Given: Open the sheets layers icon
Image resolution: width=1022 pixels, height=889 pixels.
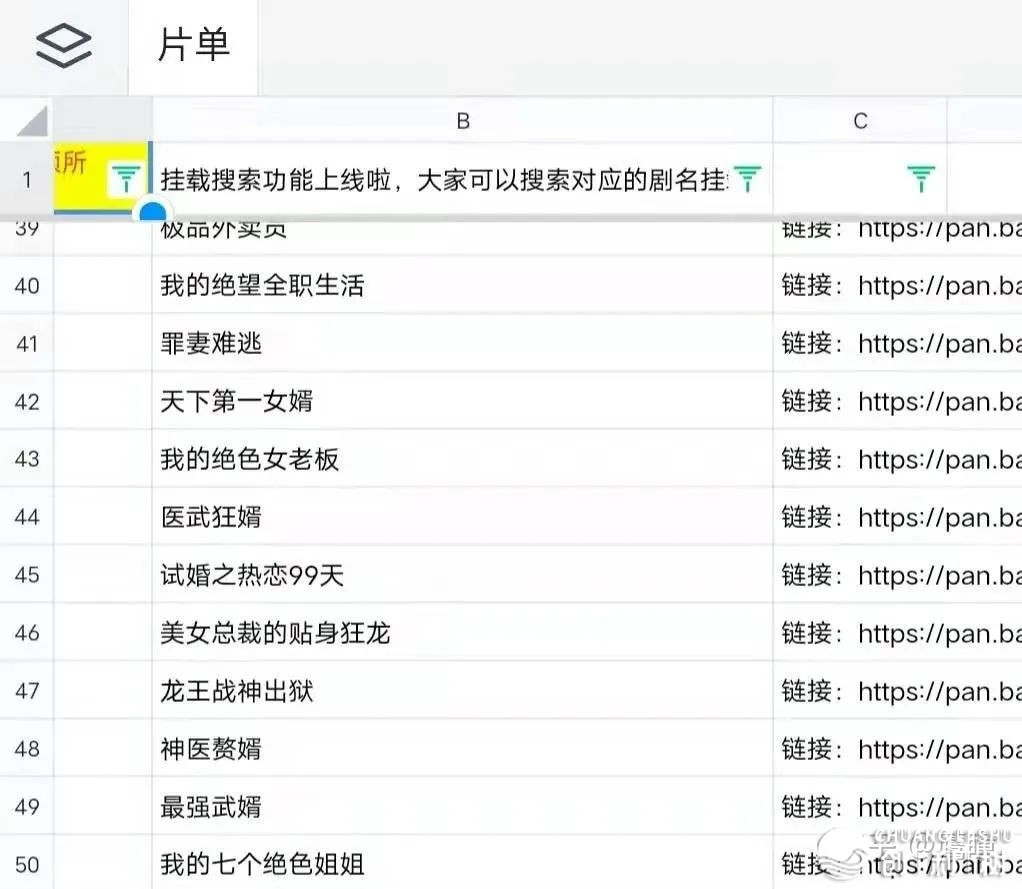Looking at the screenshot, I should [x=63, y=45].
